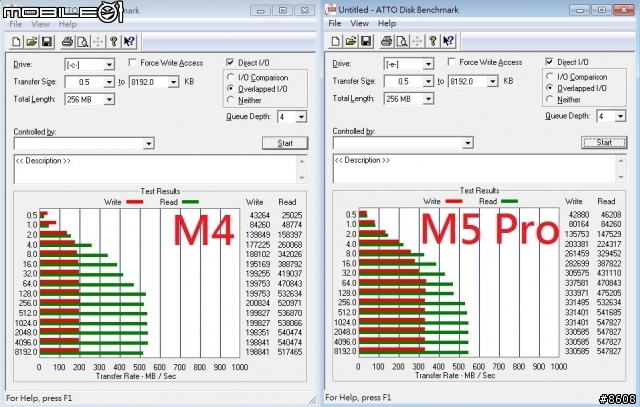This screenshot has height=407, width=640.
Task: Open Help menu in right window
Action: coord(387,23)
